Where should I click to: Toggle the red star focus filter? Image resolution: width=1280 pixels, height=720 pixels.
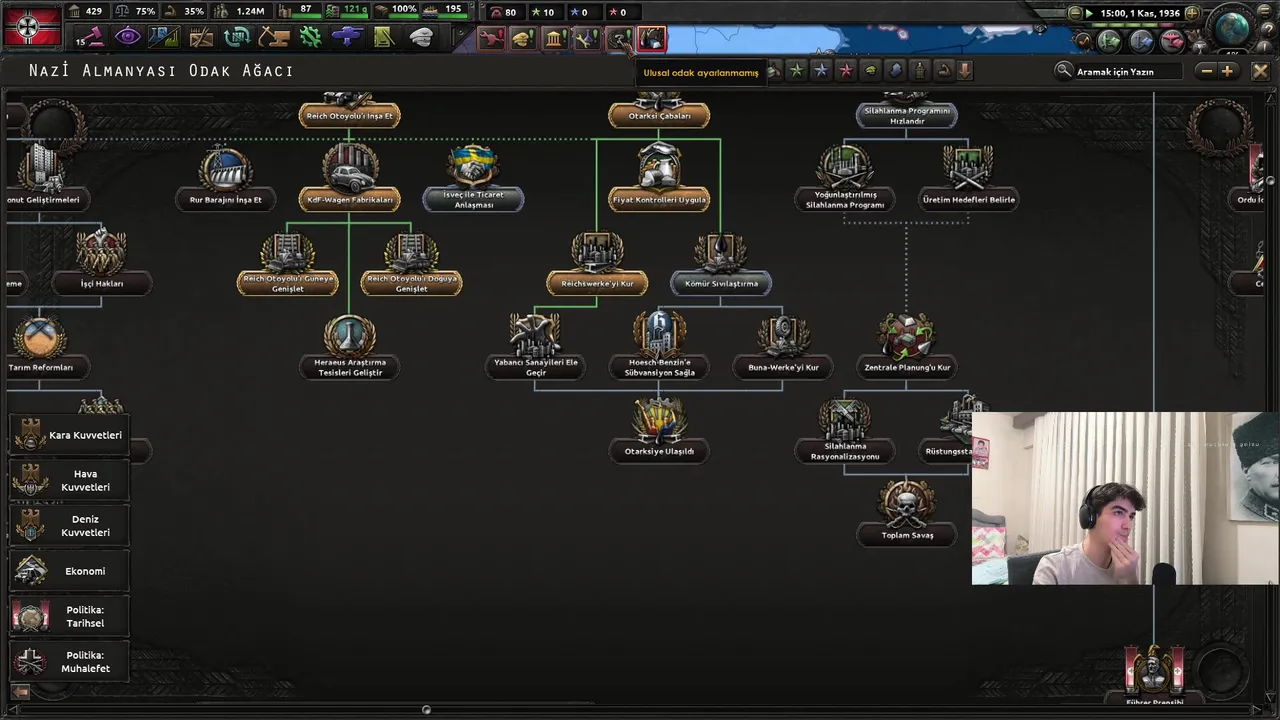coord(846,70)
